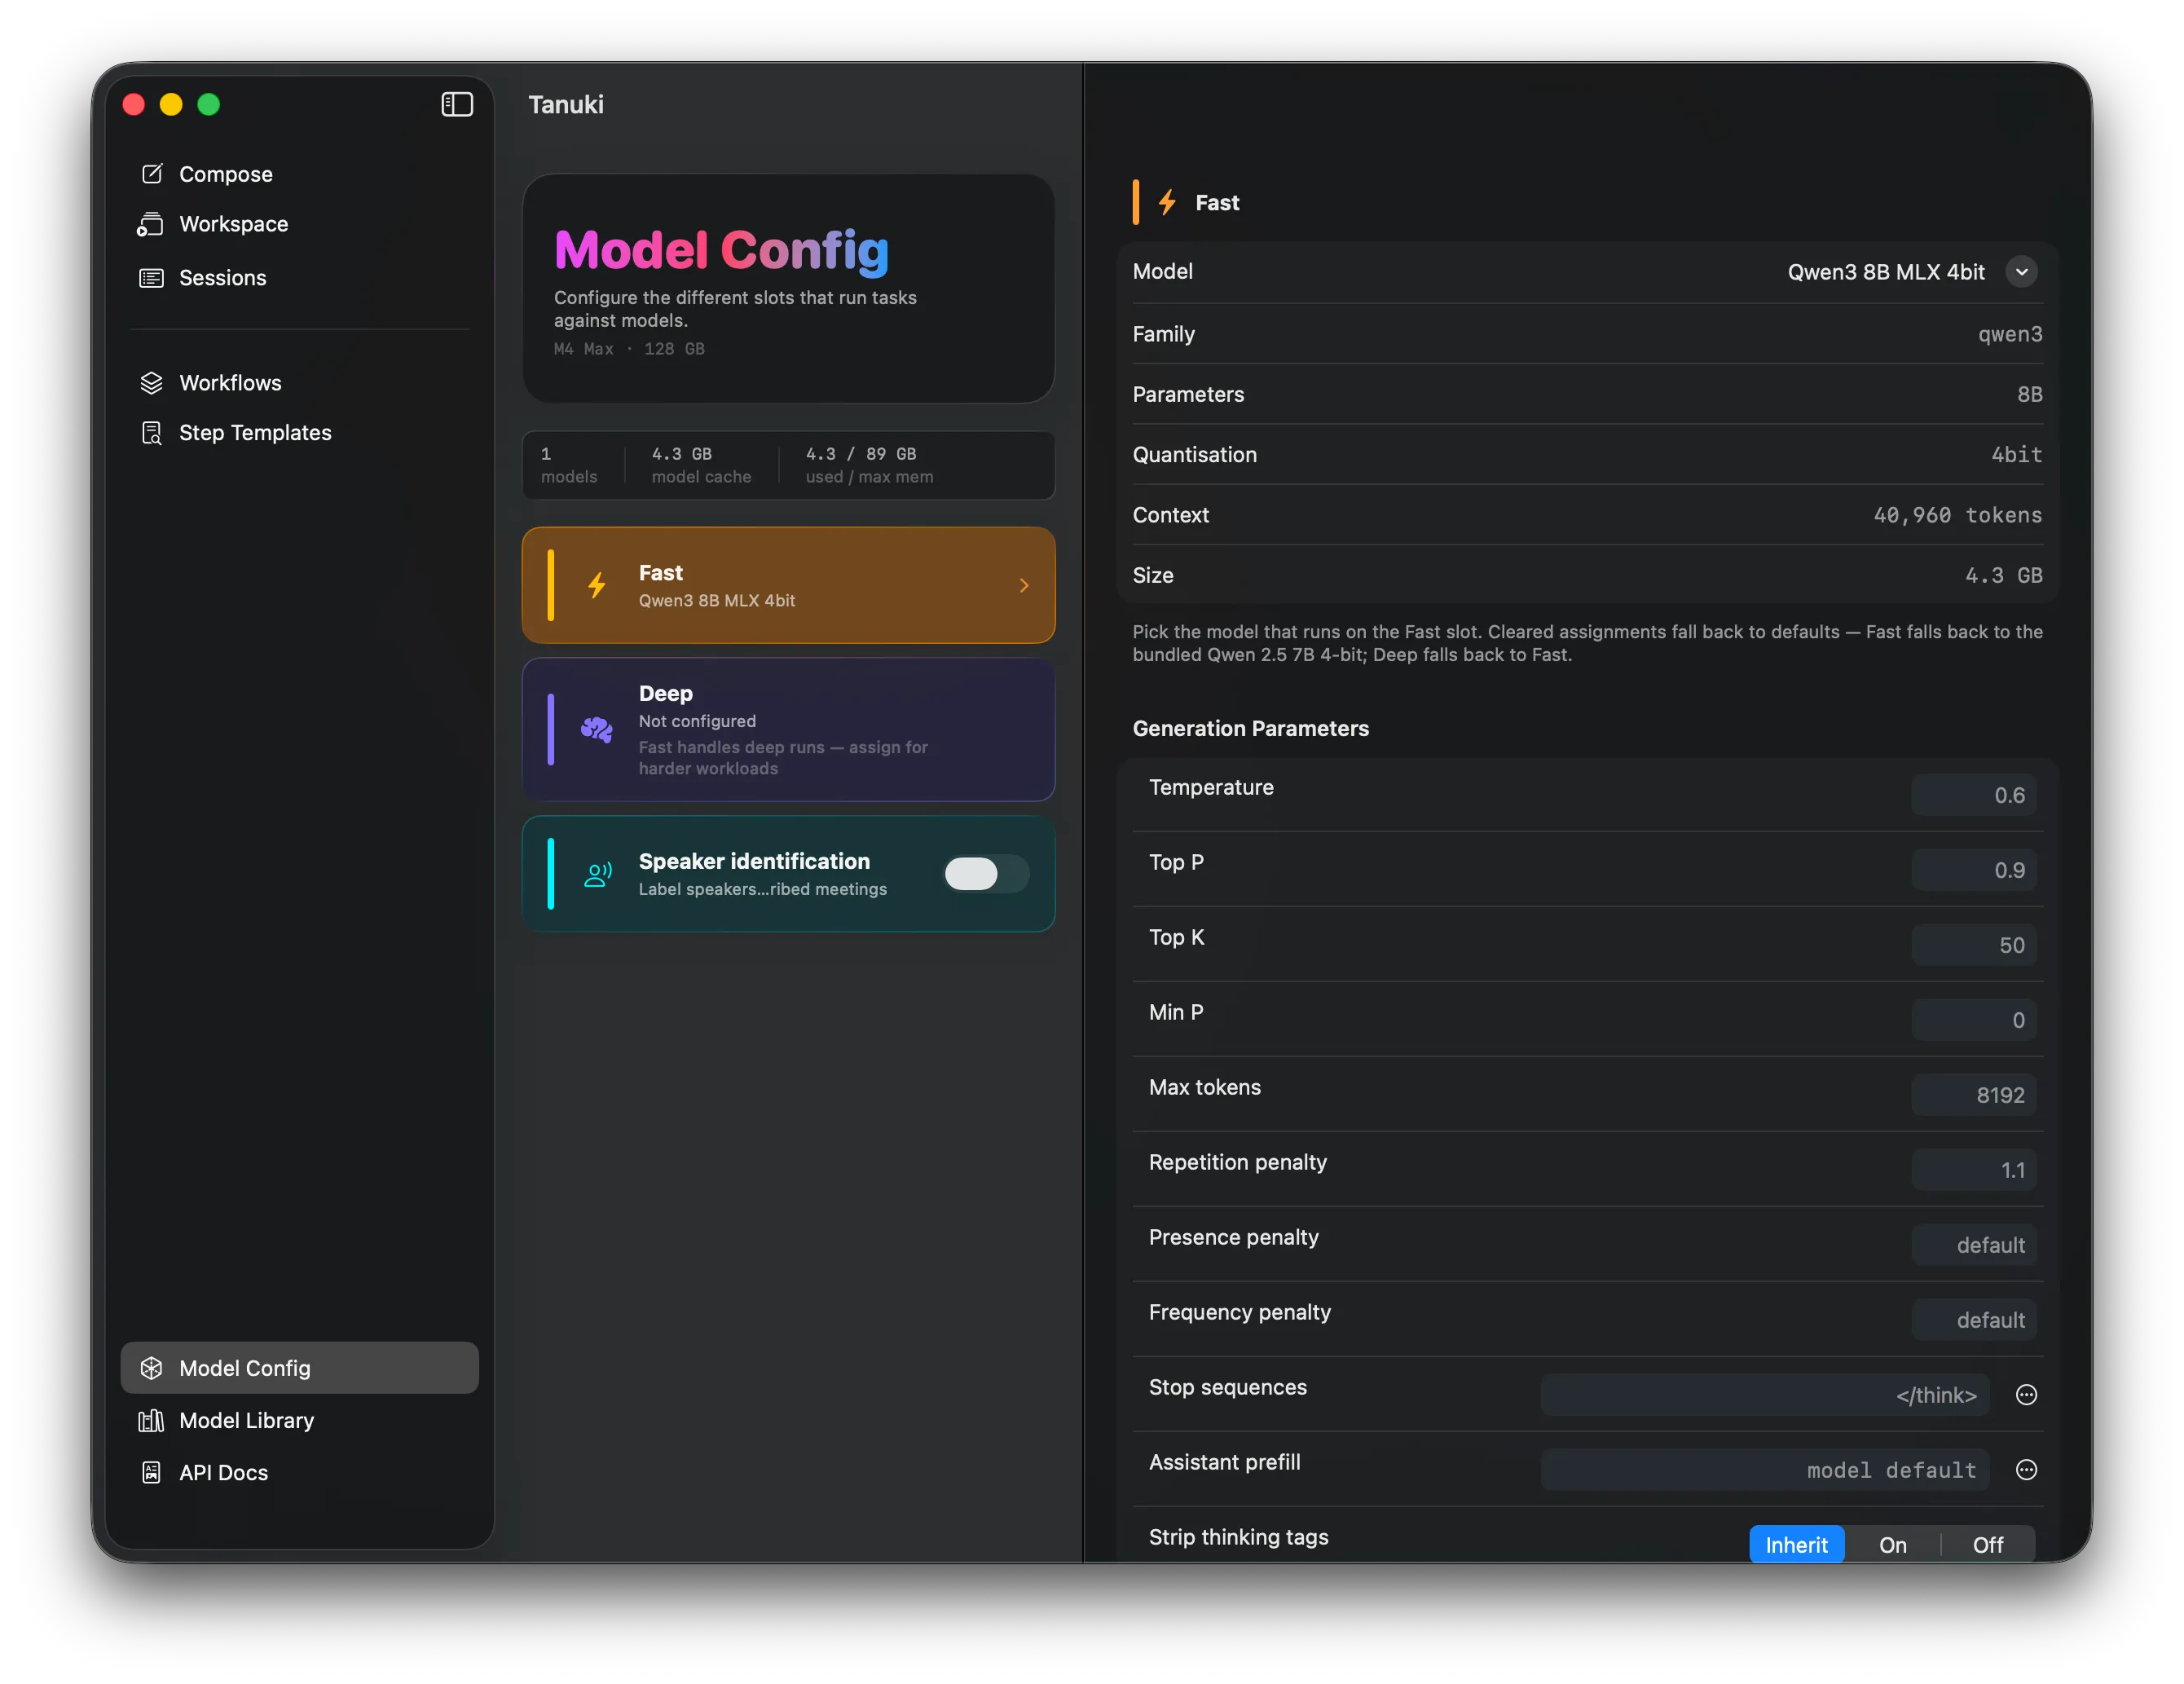
Task: Click the Sessions list icon
Action: (151, 278)
